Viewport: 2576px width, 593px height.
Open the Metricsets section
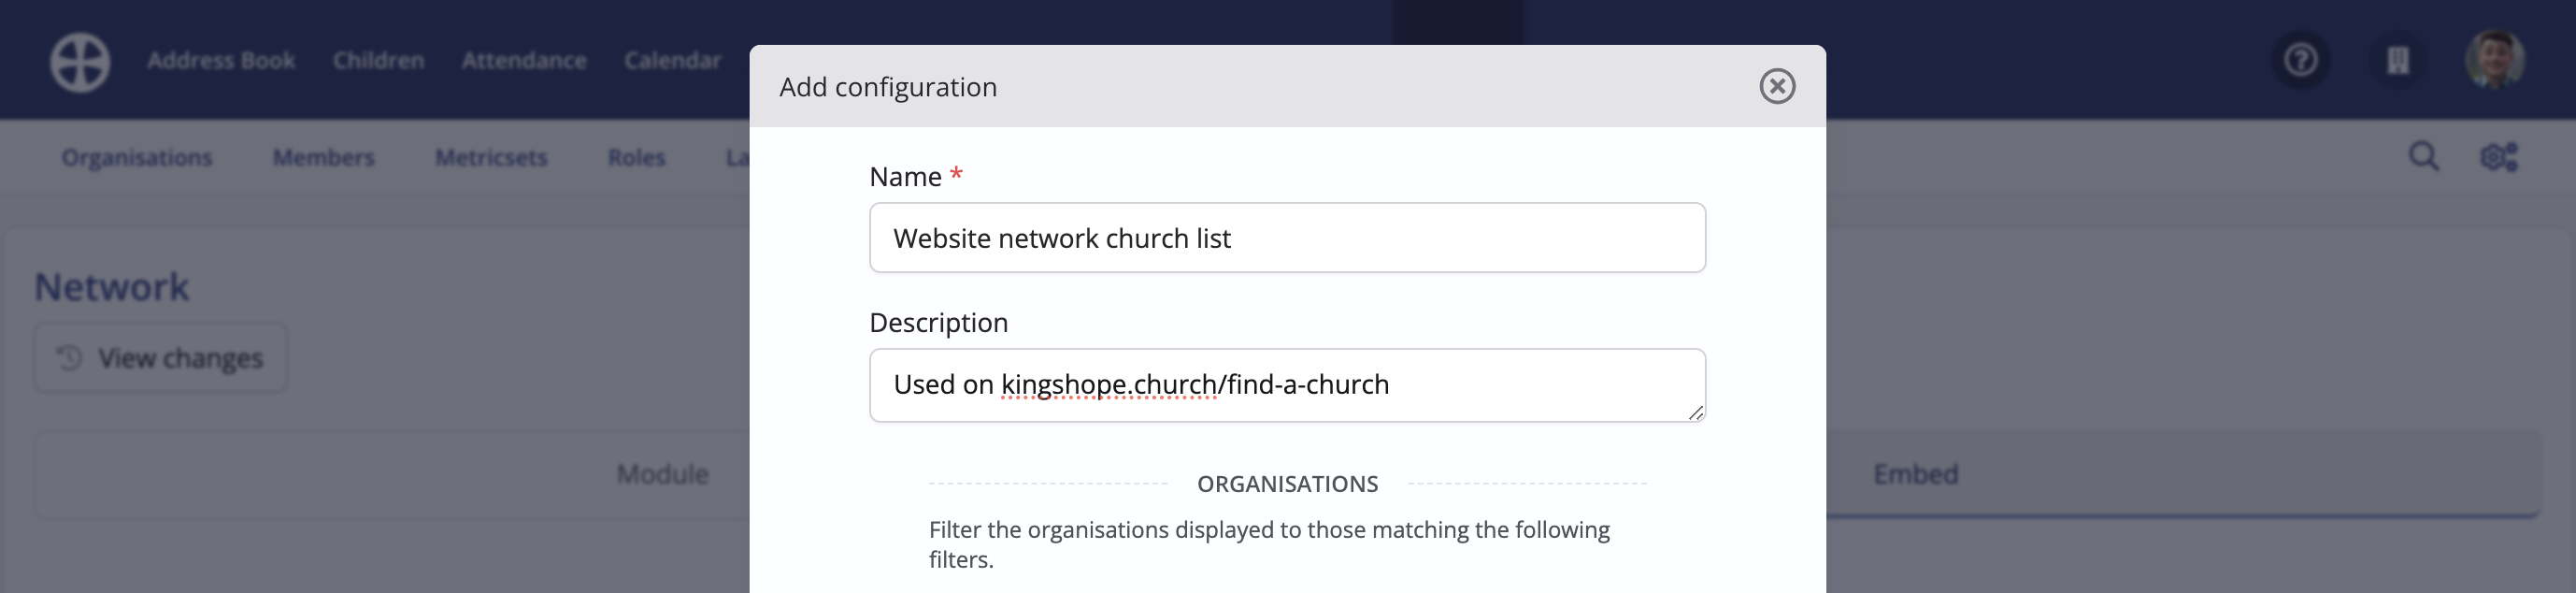[491, 158]
